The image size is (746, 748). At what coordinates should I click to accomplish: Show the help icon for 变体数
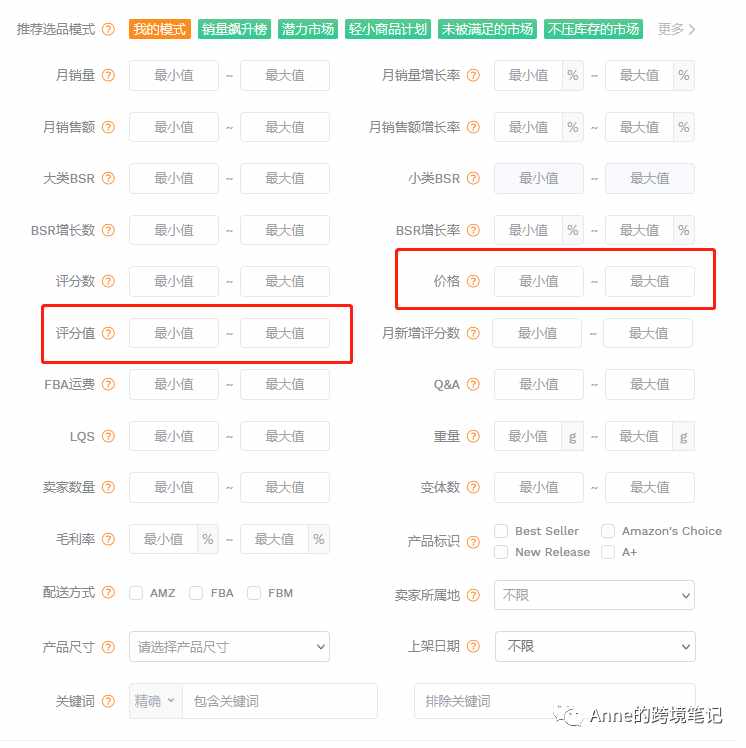(473, 487)
